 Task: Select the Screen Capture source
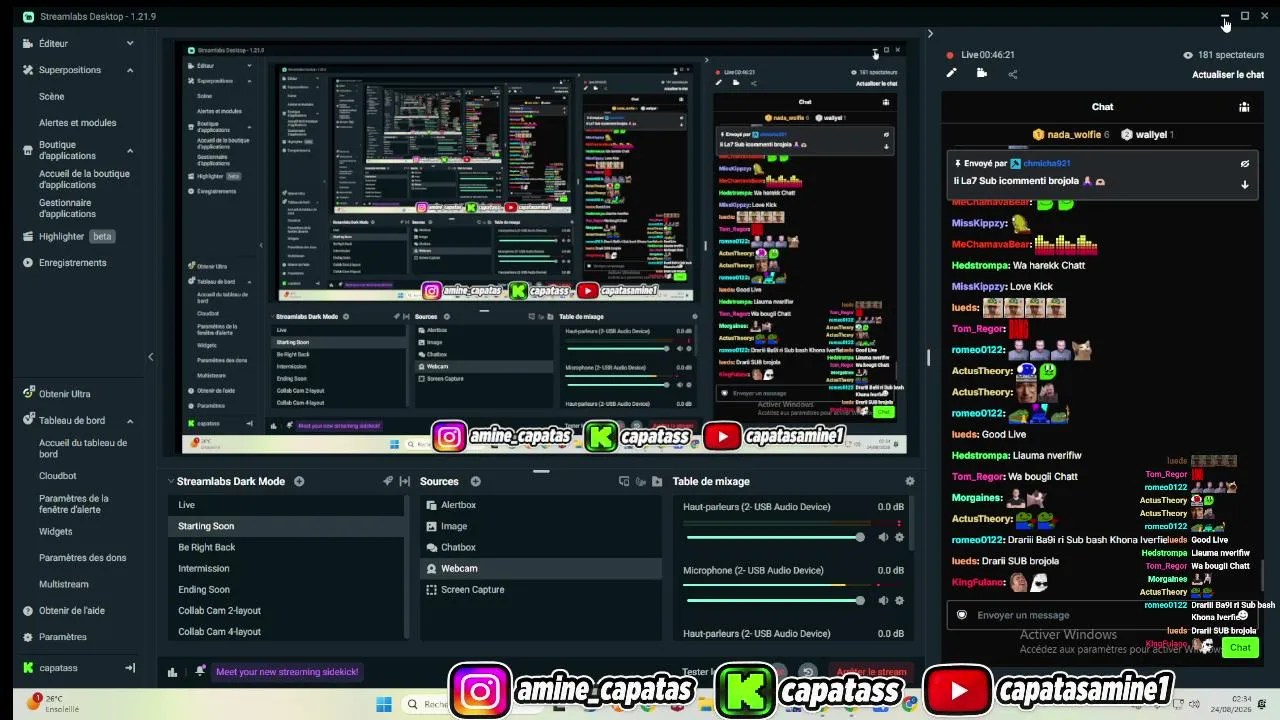[540, 590]
